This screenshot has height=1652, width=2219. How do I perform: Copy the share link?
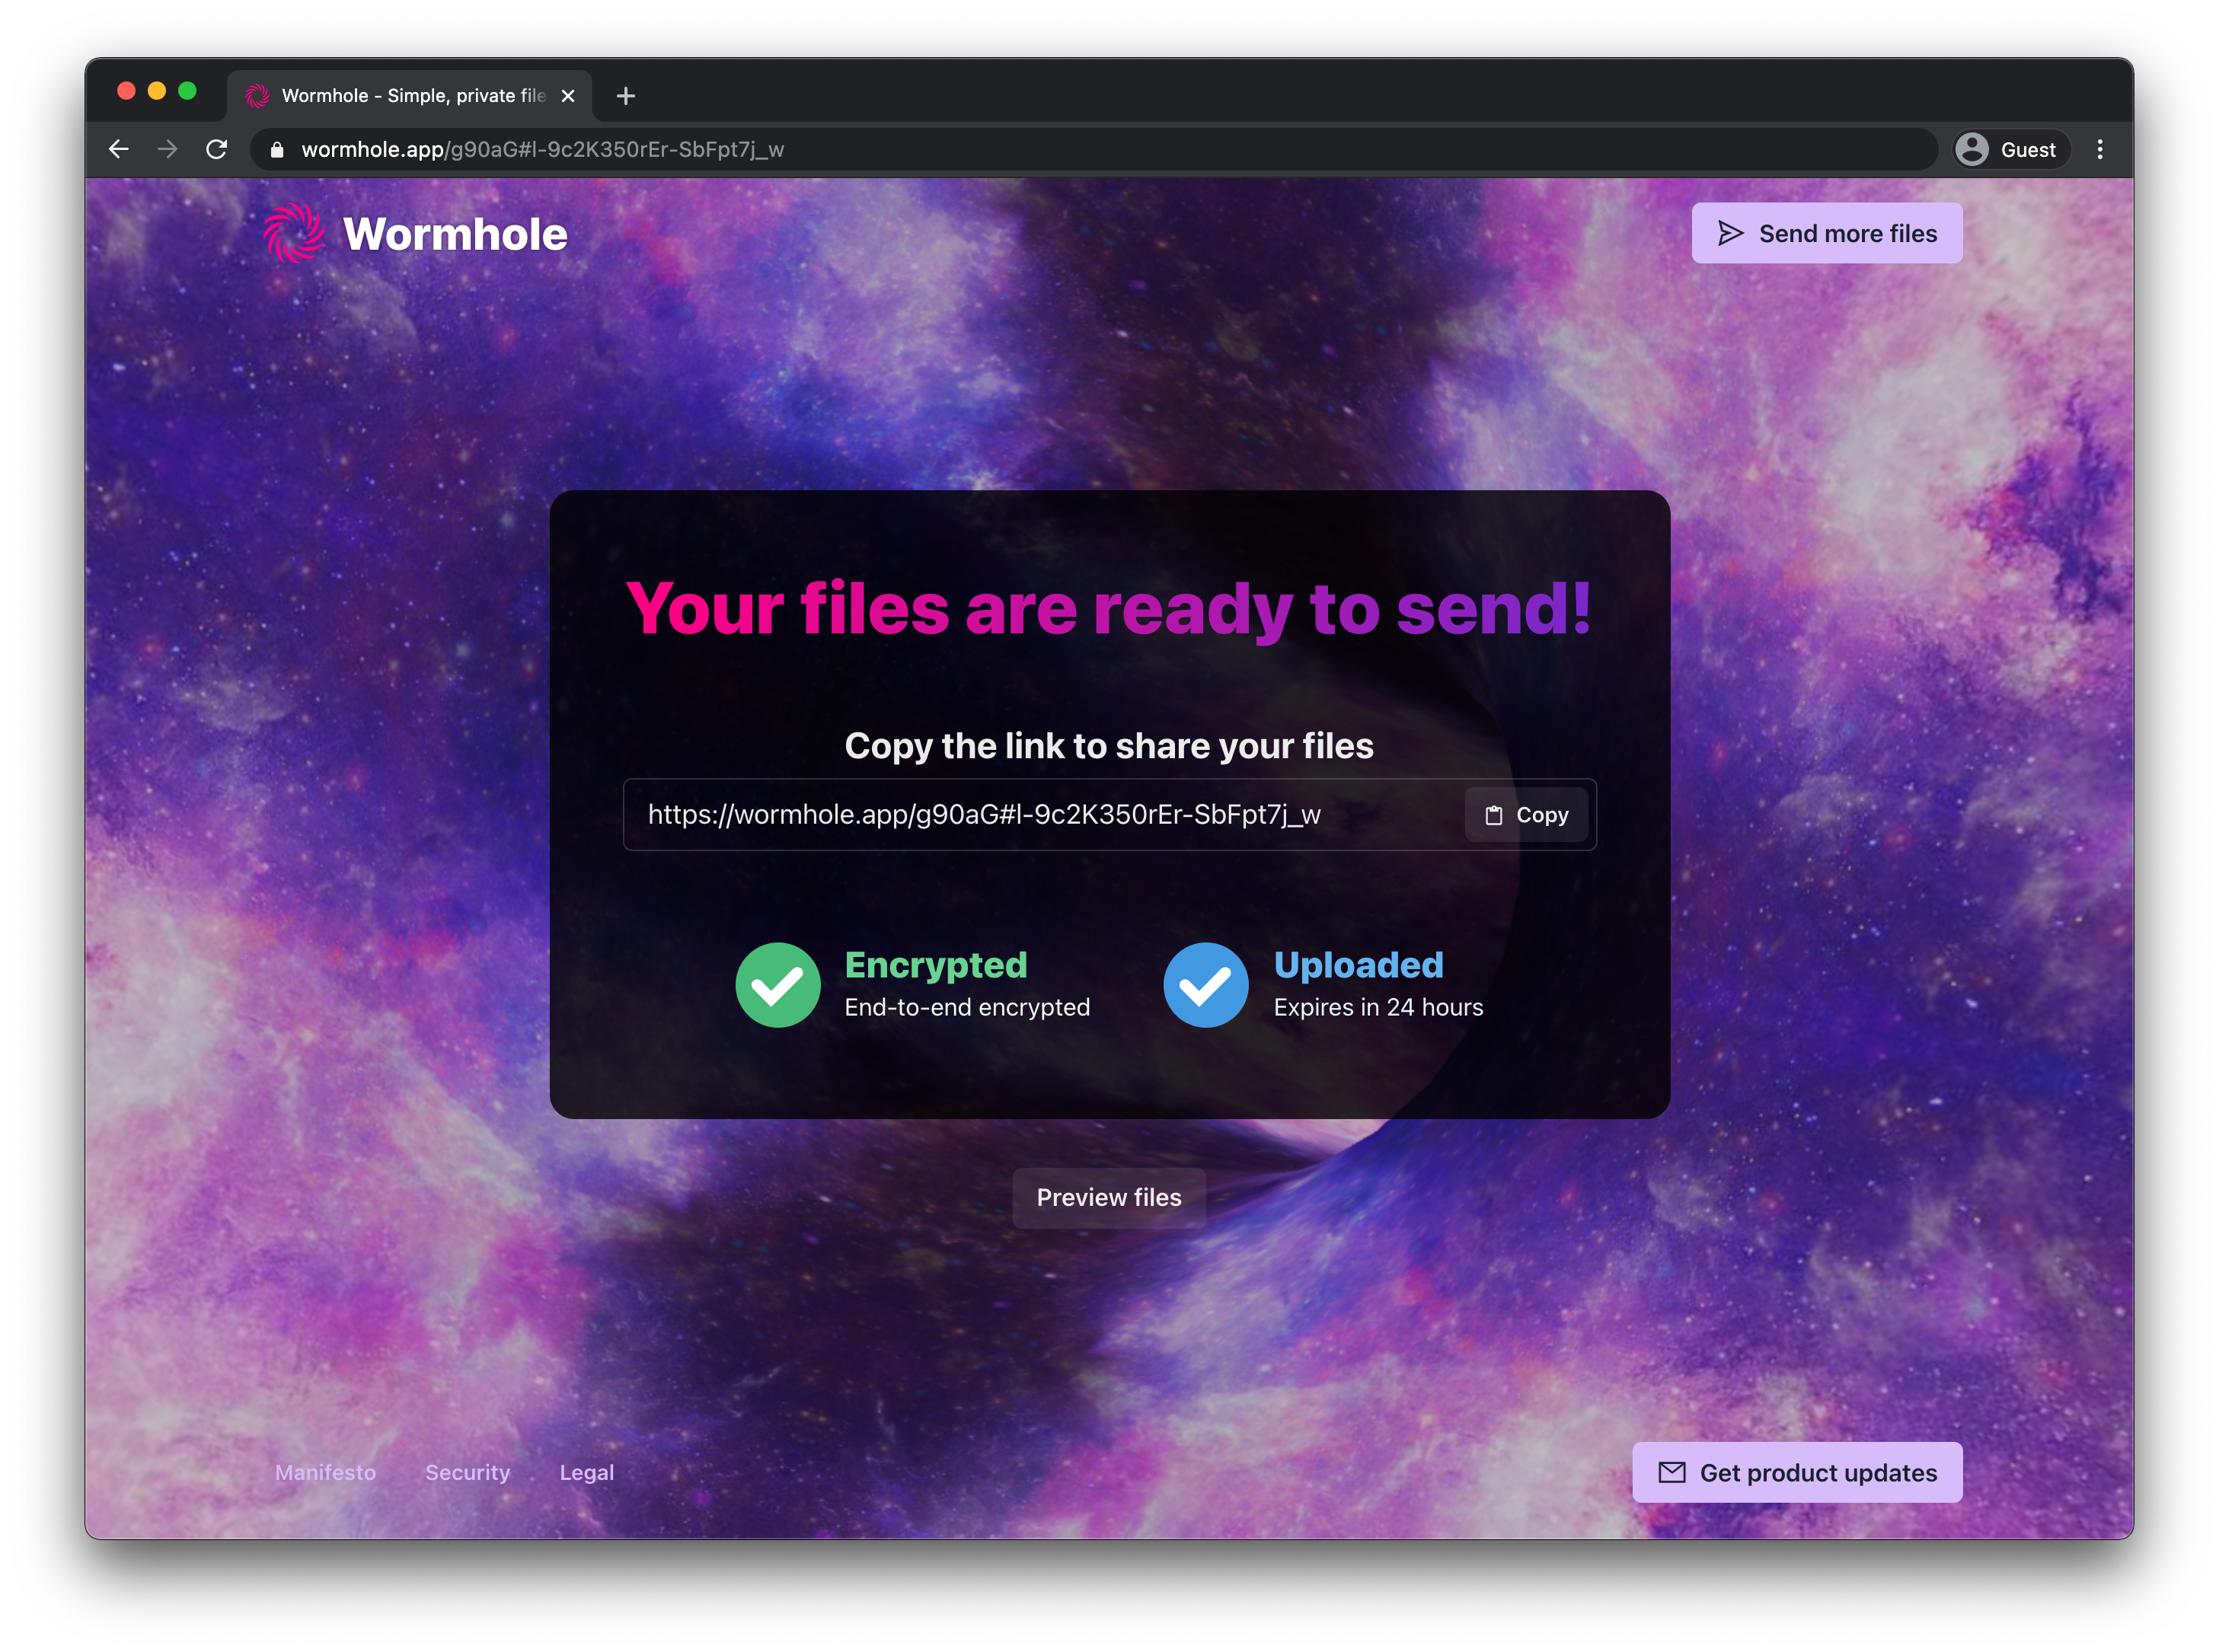[x=1526, y=815]
